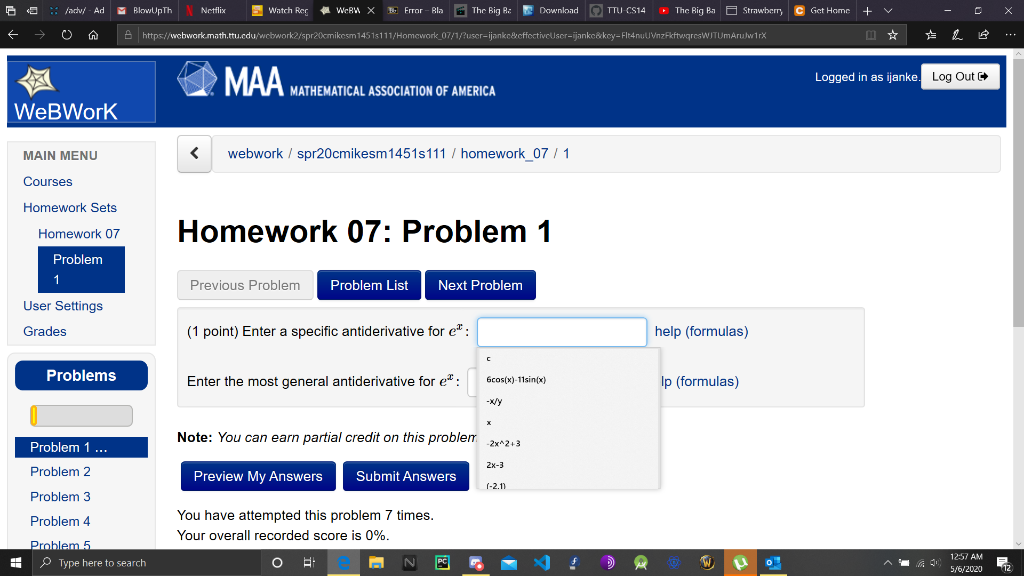Preview My Answers
The height and width of the screenshot is (576, 1024).
(x=258, y=476)
